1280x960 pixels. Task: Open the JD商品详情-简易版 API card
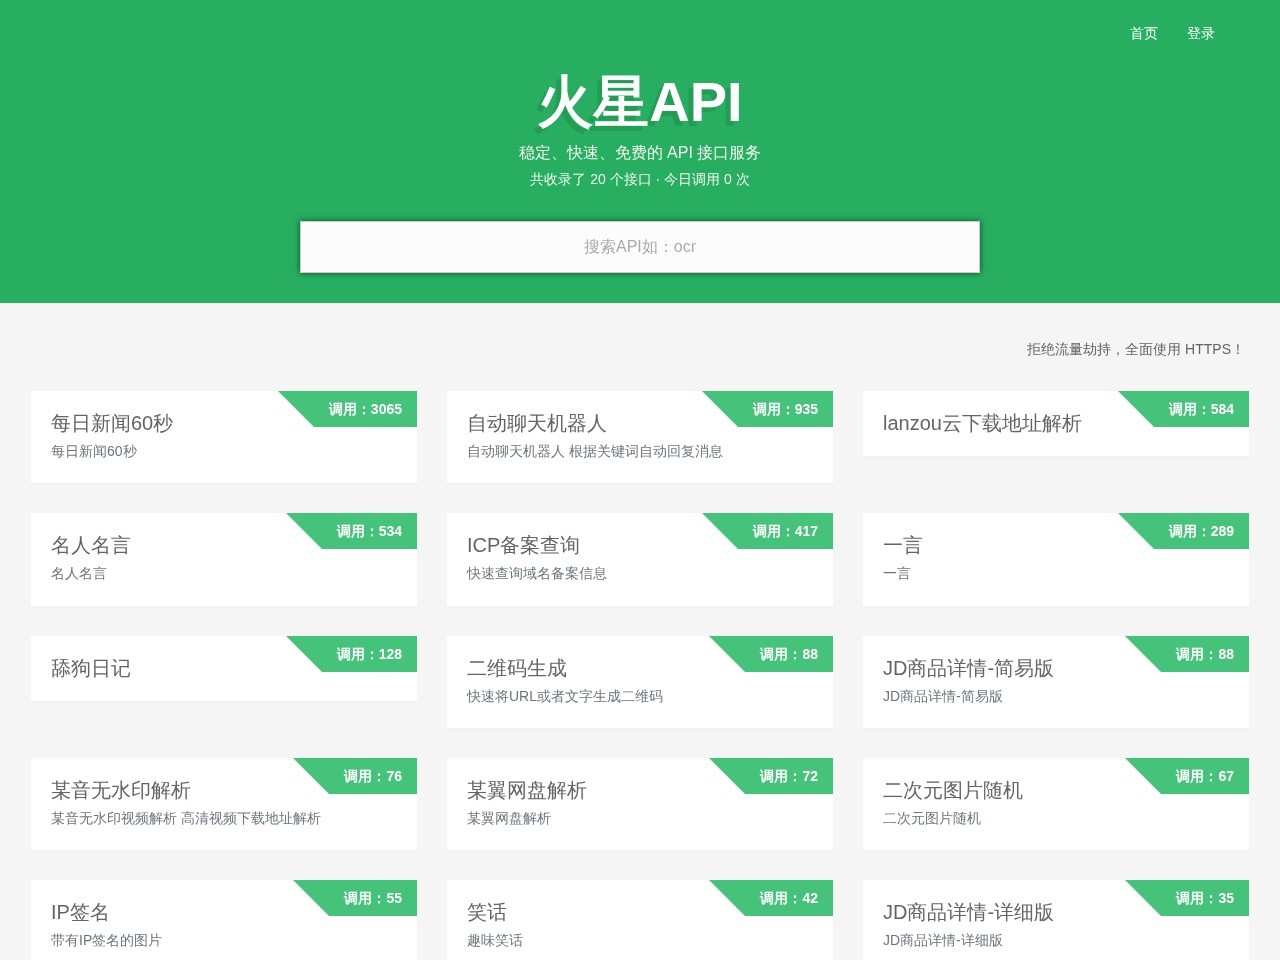tap(1055, 681)
